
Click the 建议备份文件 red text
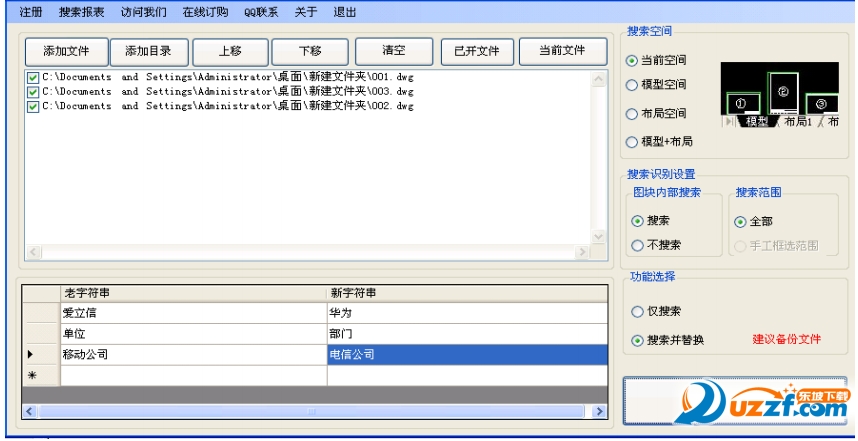pos(787,339)
